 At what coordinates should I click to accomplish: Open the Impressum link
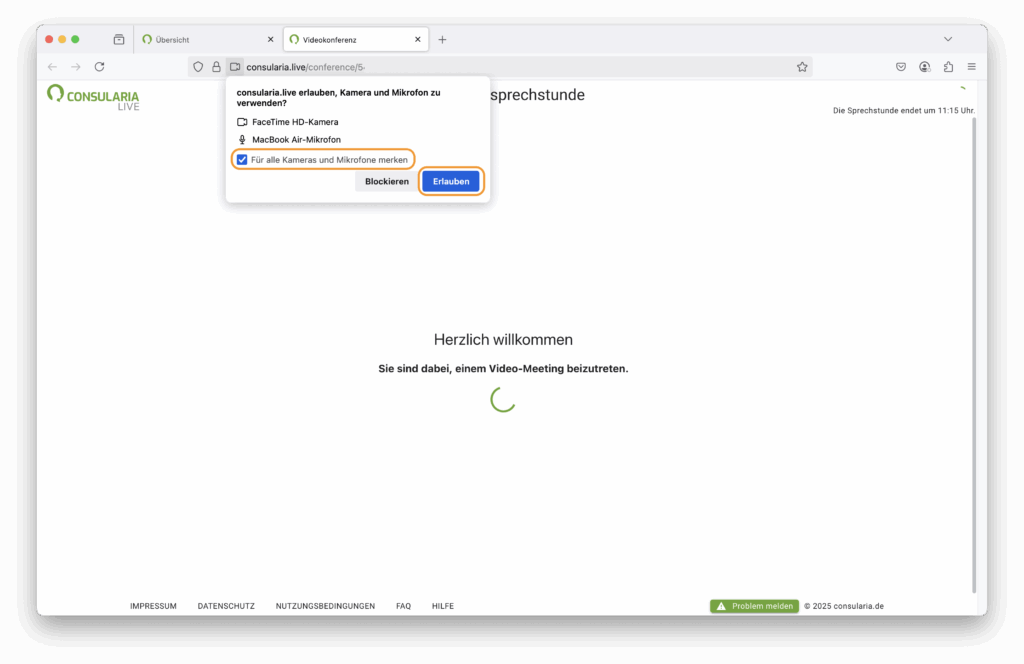click(153, 606)
